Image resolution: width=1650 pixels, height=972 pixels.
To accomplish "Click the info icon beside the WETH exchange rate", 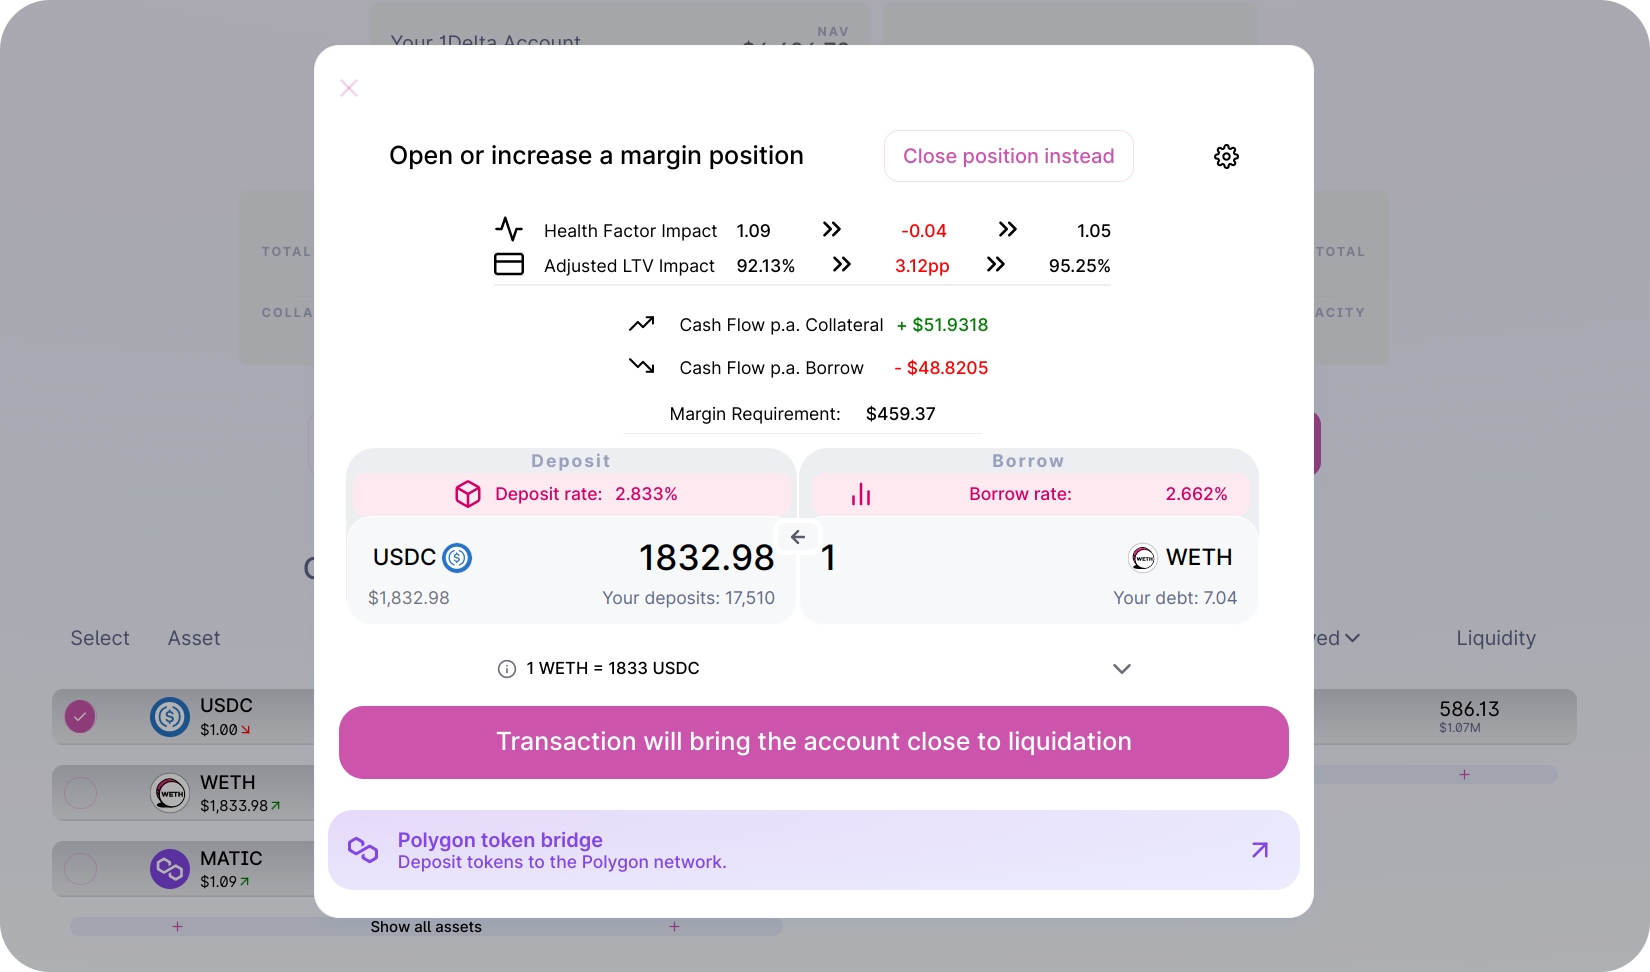I will pyautogui.click(x=507, y=669).
